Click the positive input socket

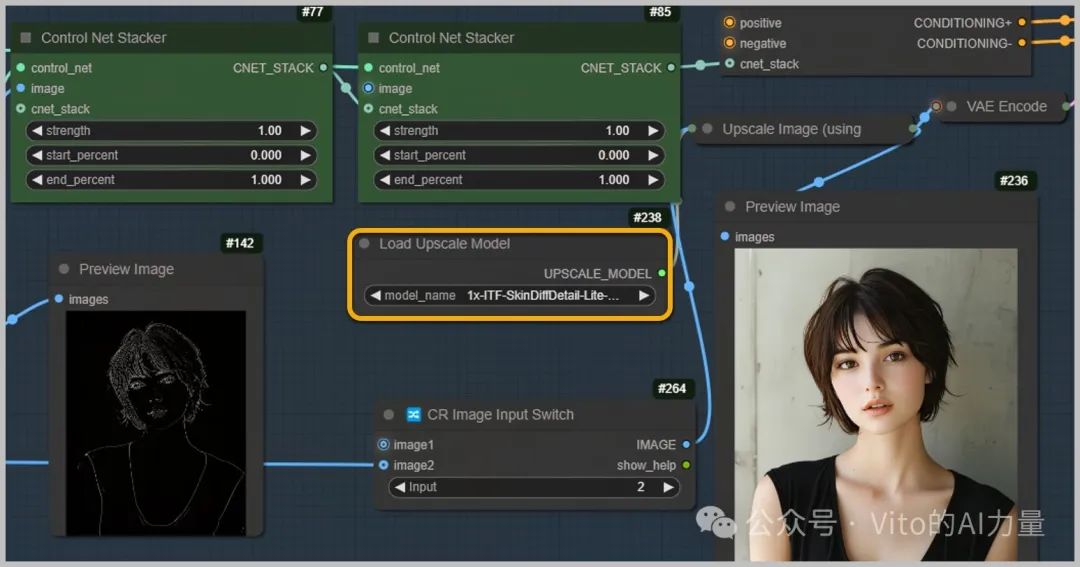coord(729,22)
